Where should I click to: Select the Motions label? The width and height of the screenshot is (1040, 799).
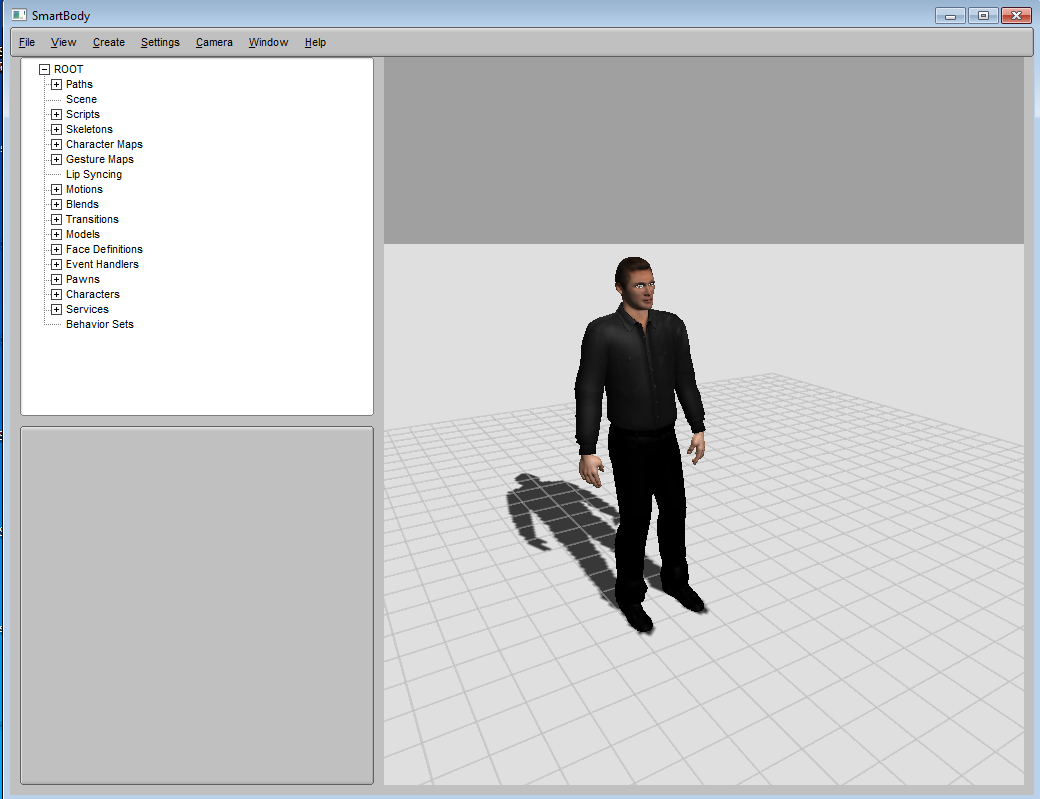[x=84, y=190]
